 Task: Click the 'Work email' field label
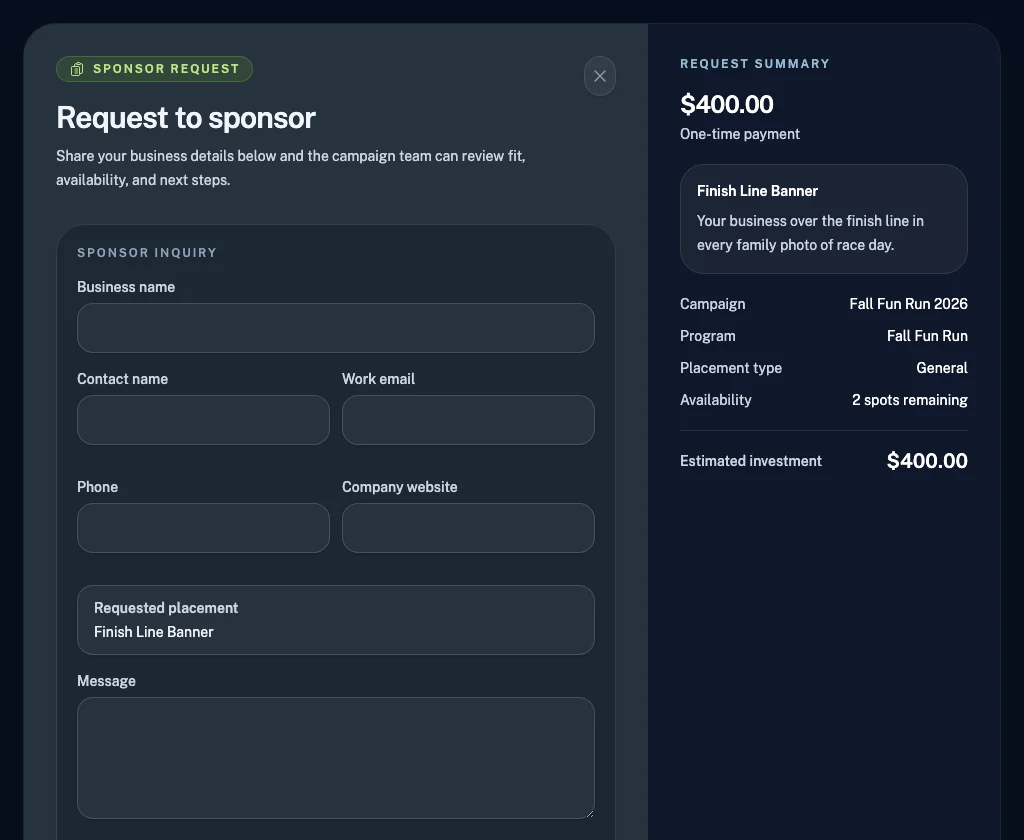point(378,379)
